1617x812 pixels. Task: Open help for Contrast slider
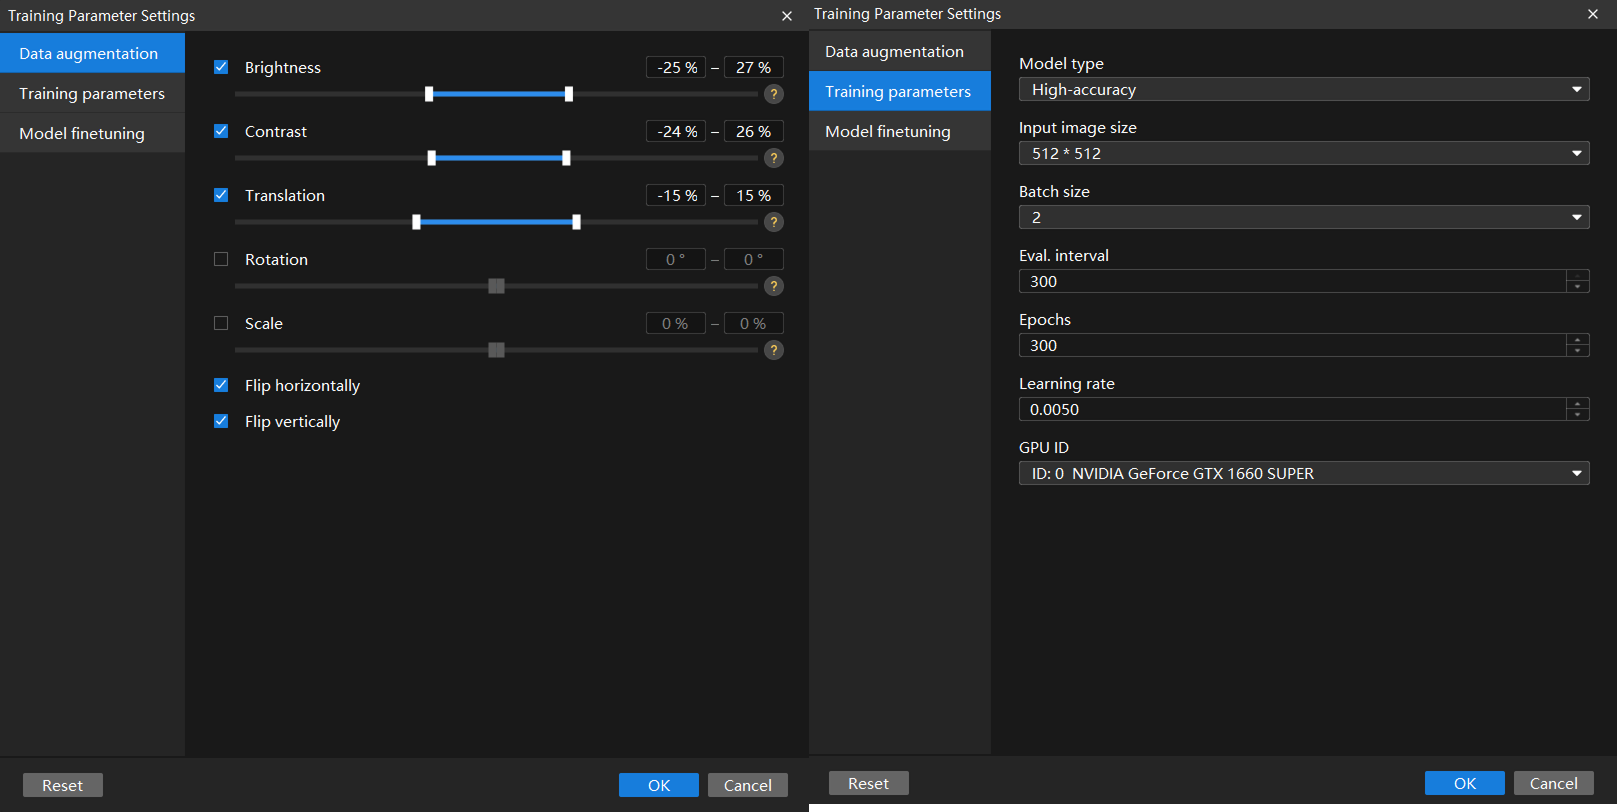774,158
